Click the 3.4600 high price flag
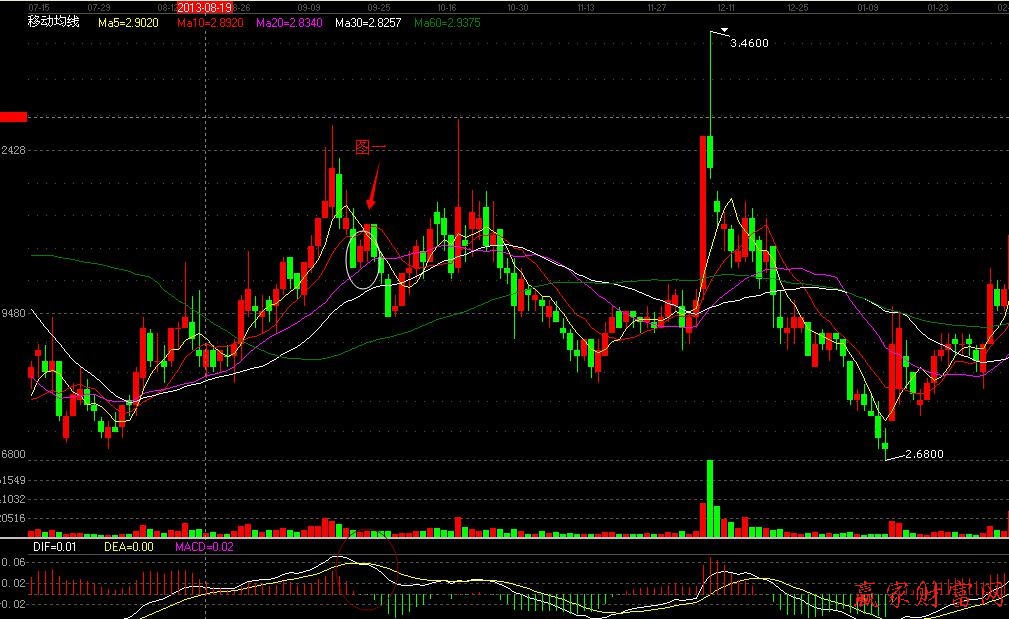Image resolution: width=1009 pixels, height=619 pixels. click(749, 44)
